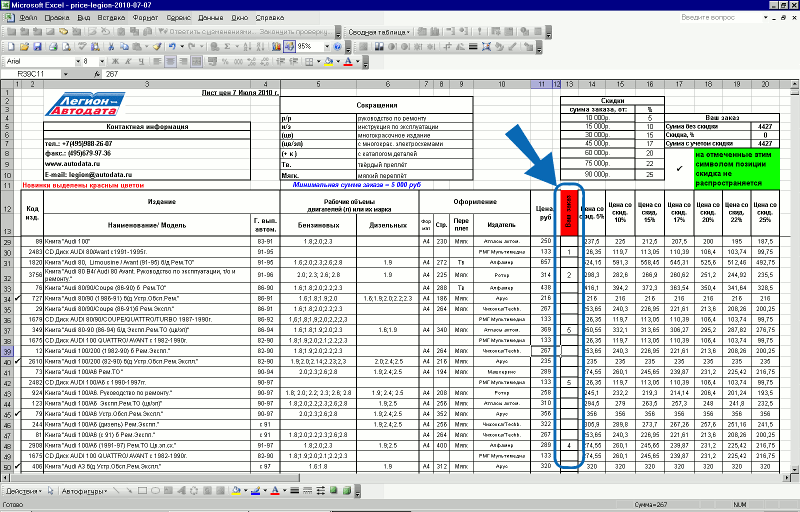Toggle the Drawing toolbar button

(x=289, y=46)
